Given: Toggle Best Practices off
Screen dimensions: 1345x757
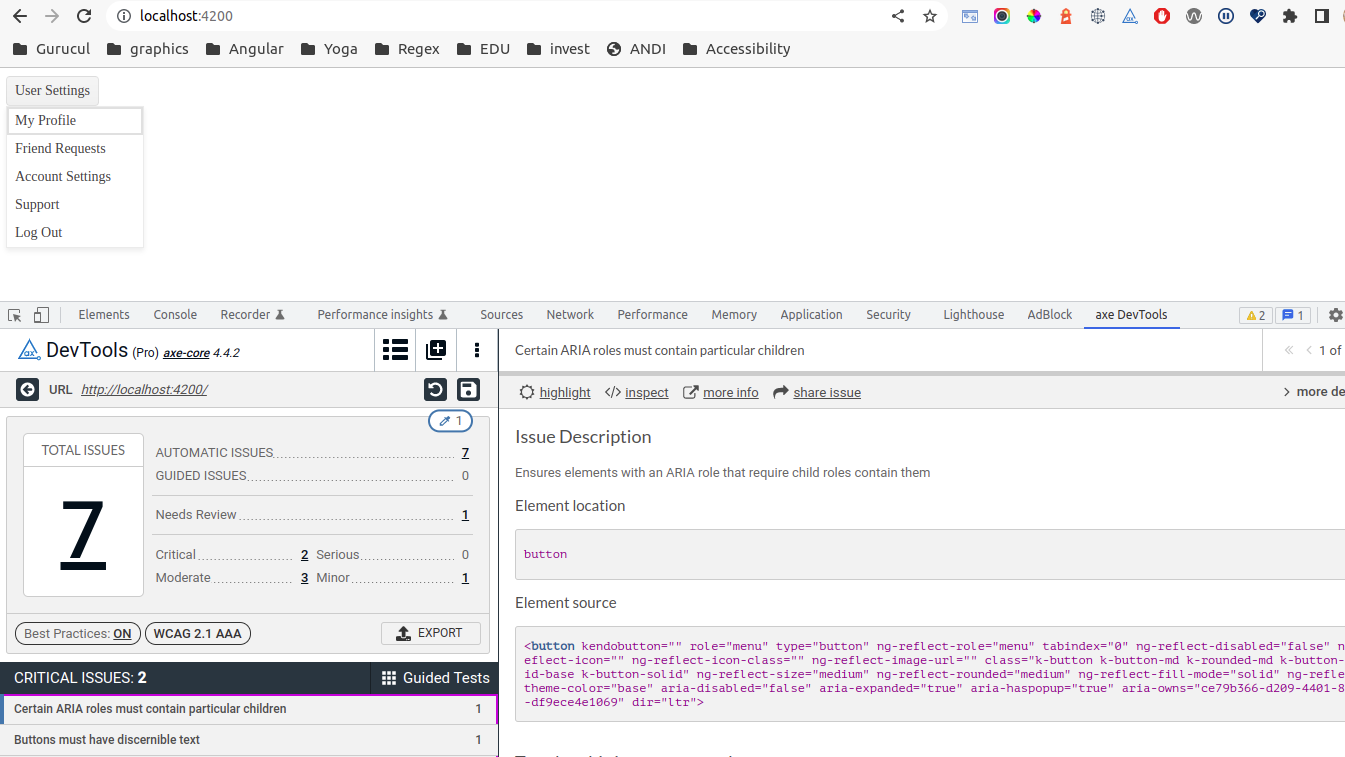Looking at the screenshot, I should click(x=77, y=633).
